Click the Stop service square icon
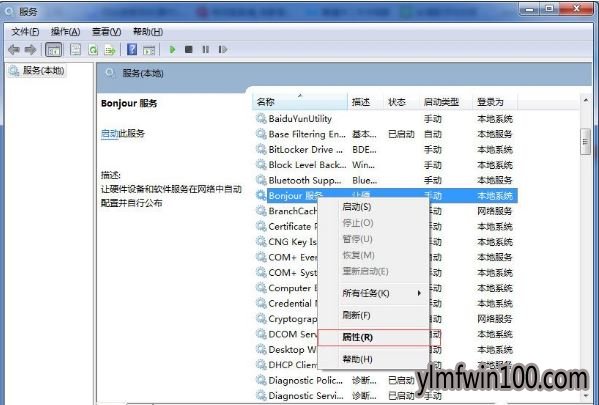Viewport: 599px width, 405px height. (x=189, y=50)
